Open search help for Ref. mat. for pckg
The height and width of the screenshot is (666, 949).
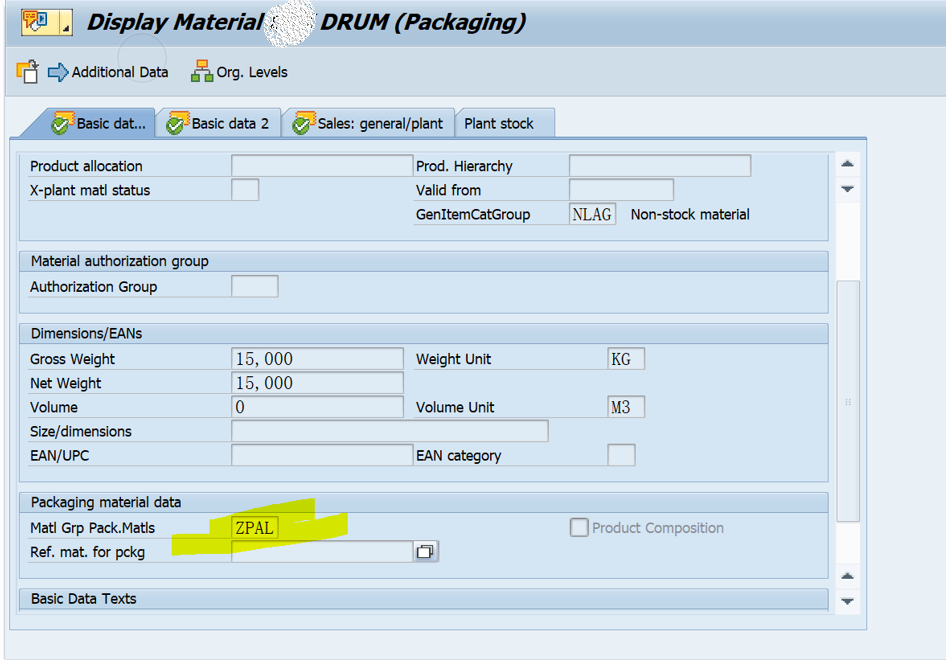click(x=424, y=550)
